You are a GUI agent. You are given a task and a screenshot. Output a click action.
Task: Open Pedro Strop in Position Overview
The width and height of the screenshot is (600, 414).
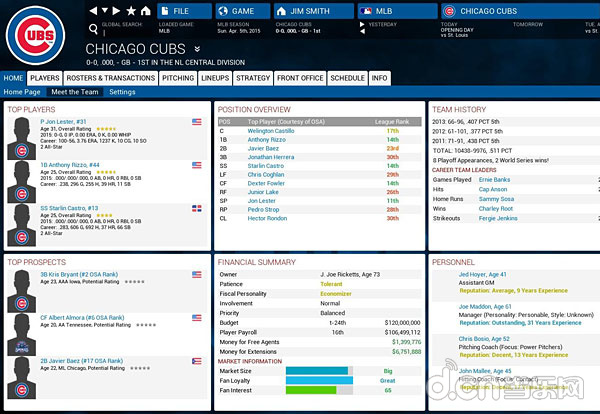tap(263, 210)
